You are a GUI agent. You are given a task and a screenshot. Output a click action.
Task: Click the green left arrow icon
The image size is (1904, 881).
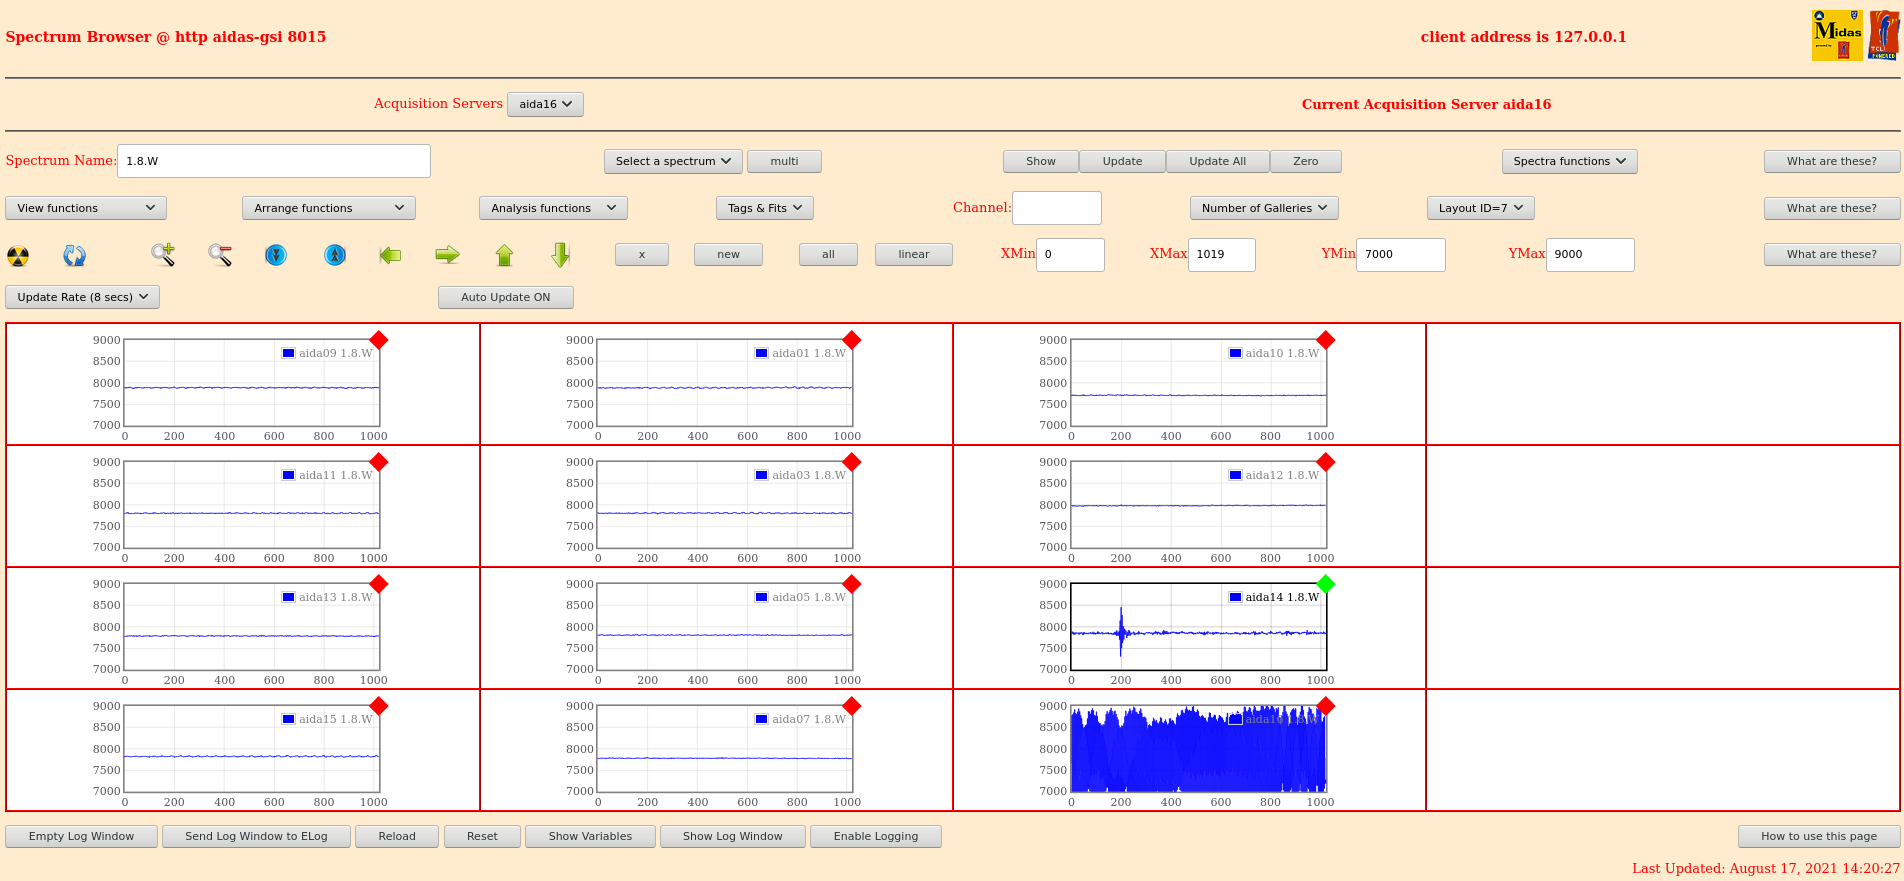[390, 255]
